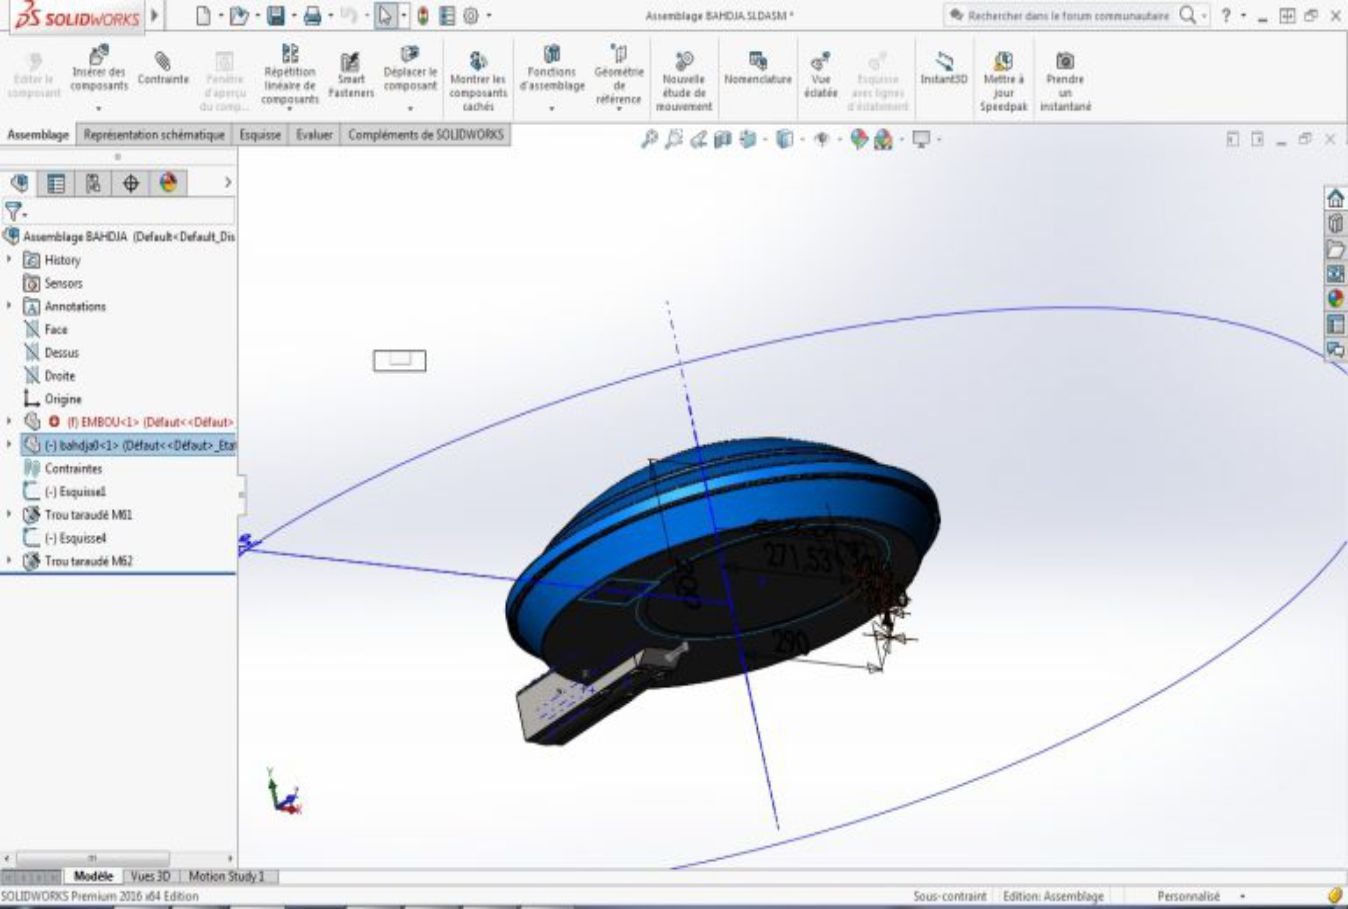Open the appearance color sphere in view toolbar
The image size is (1348, 909).
click(859, 140)
